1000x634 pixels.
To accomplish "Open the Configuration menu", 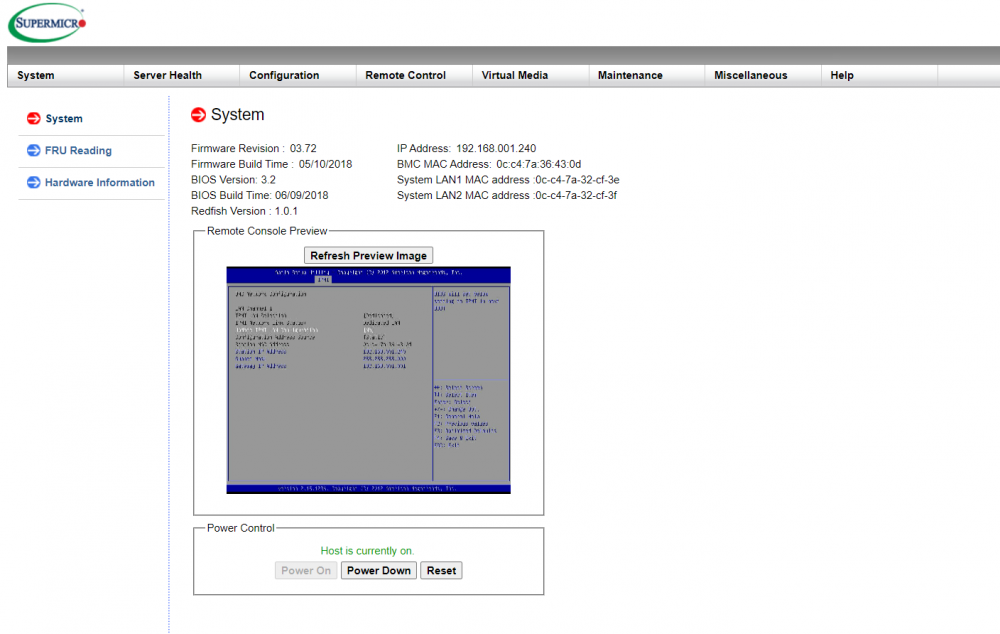I will (284, 75).
